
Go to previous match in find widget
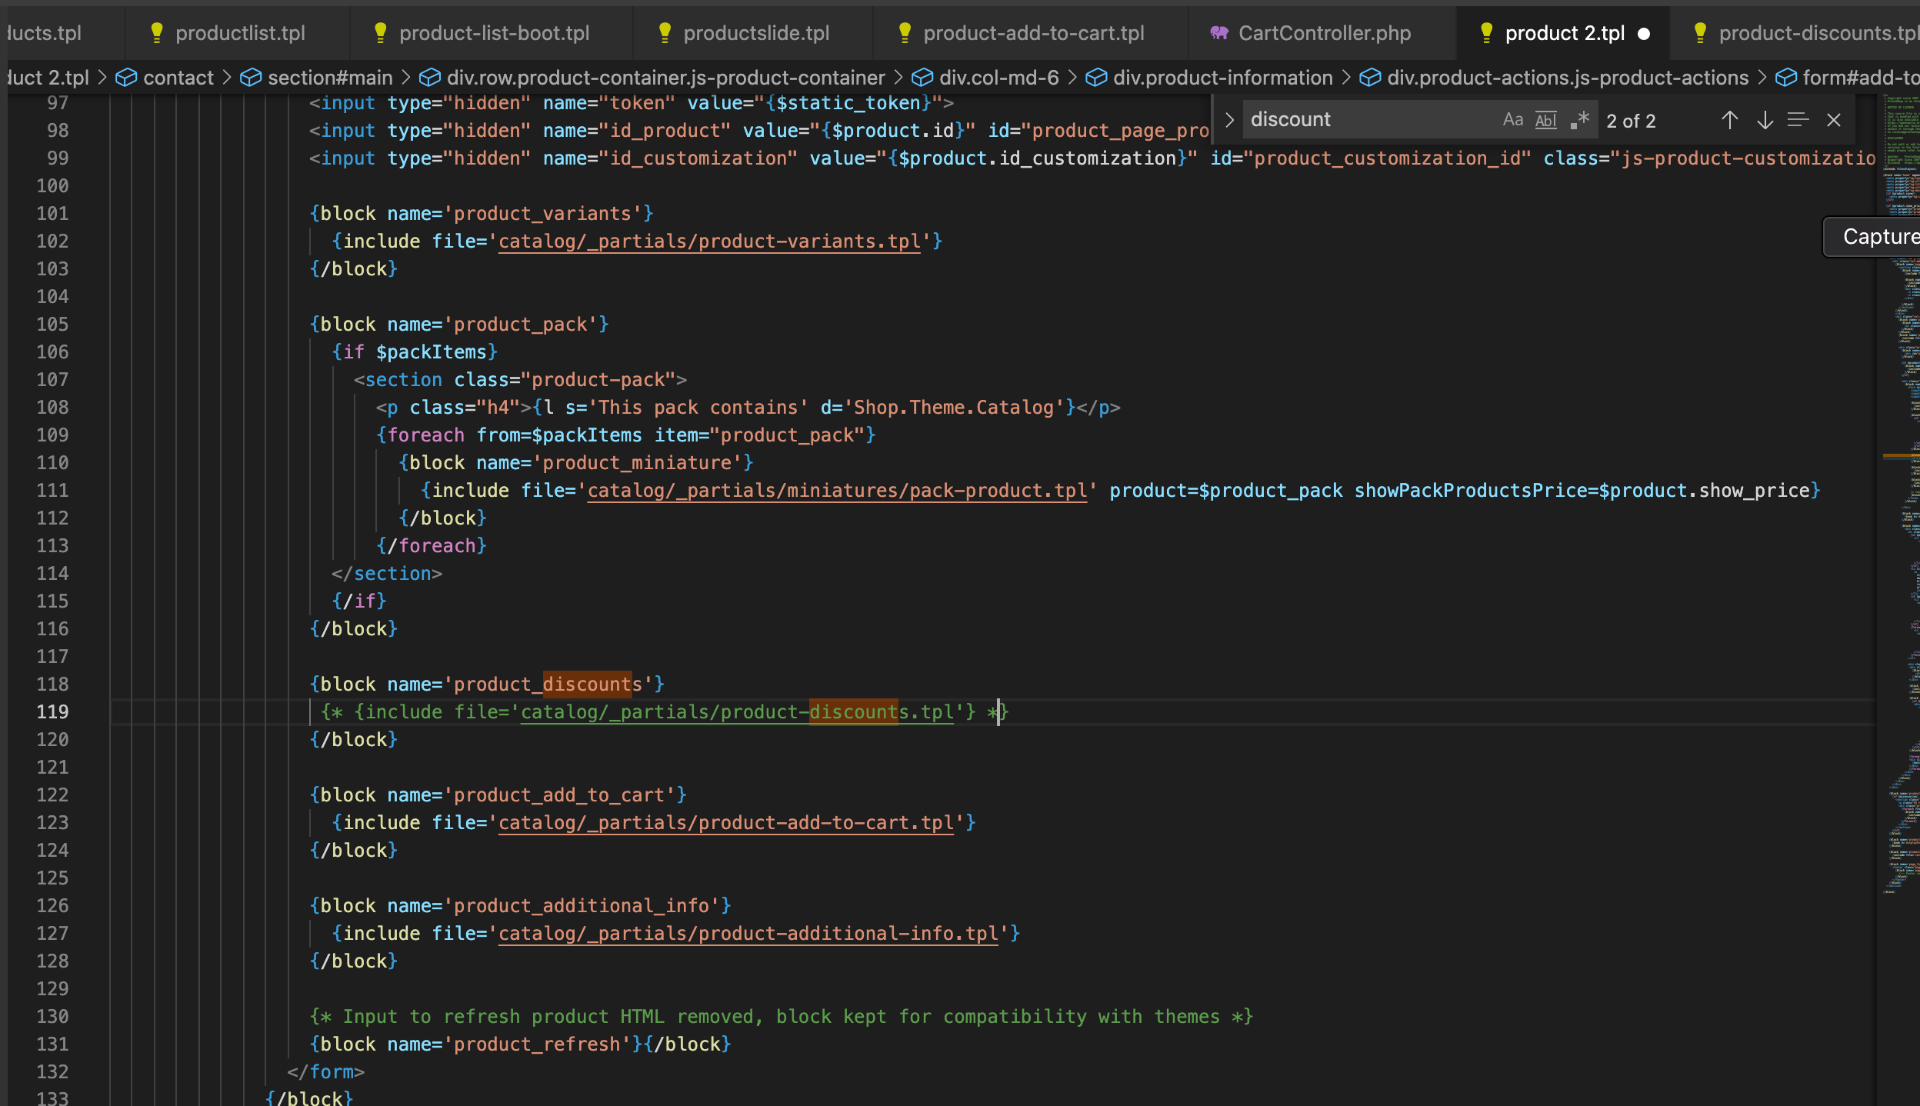point(1729,120)
